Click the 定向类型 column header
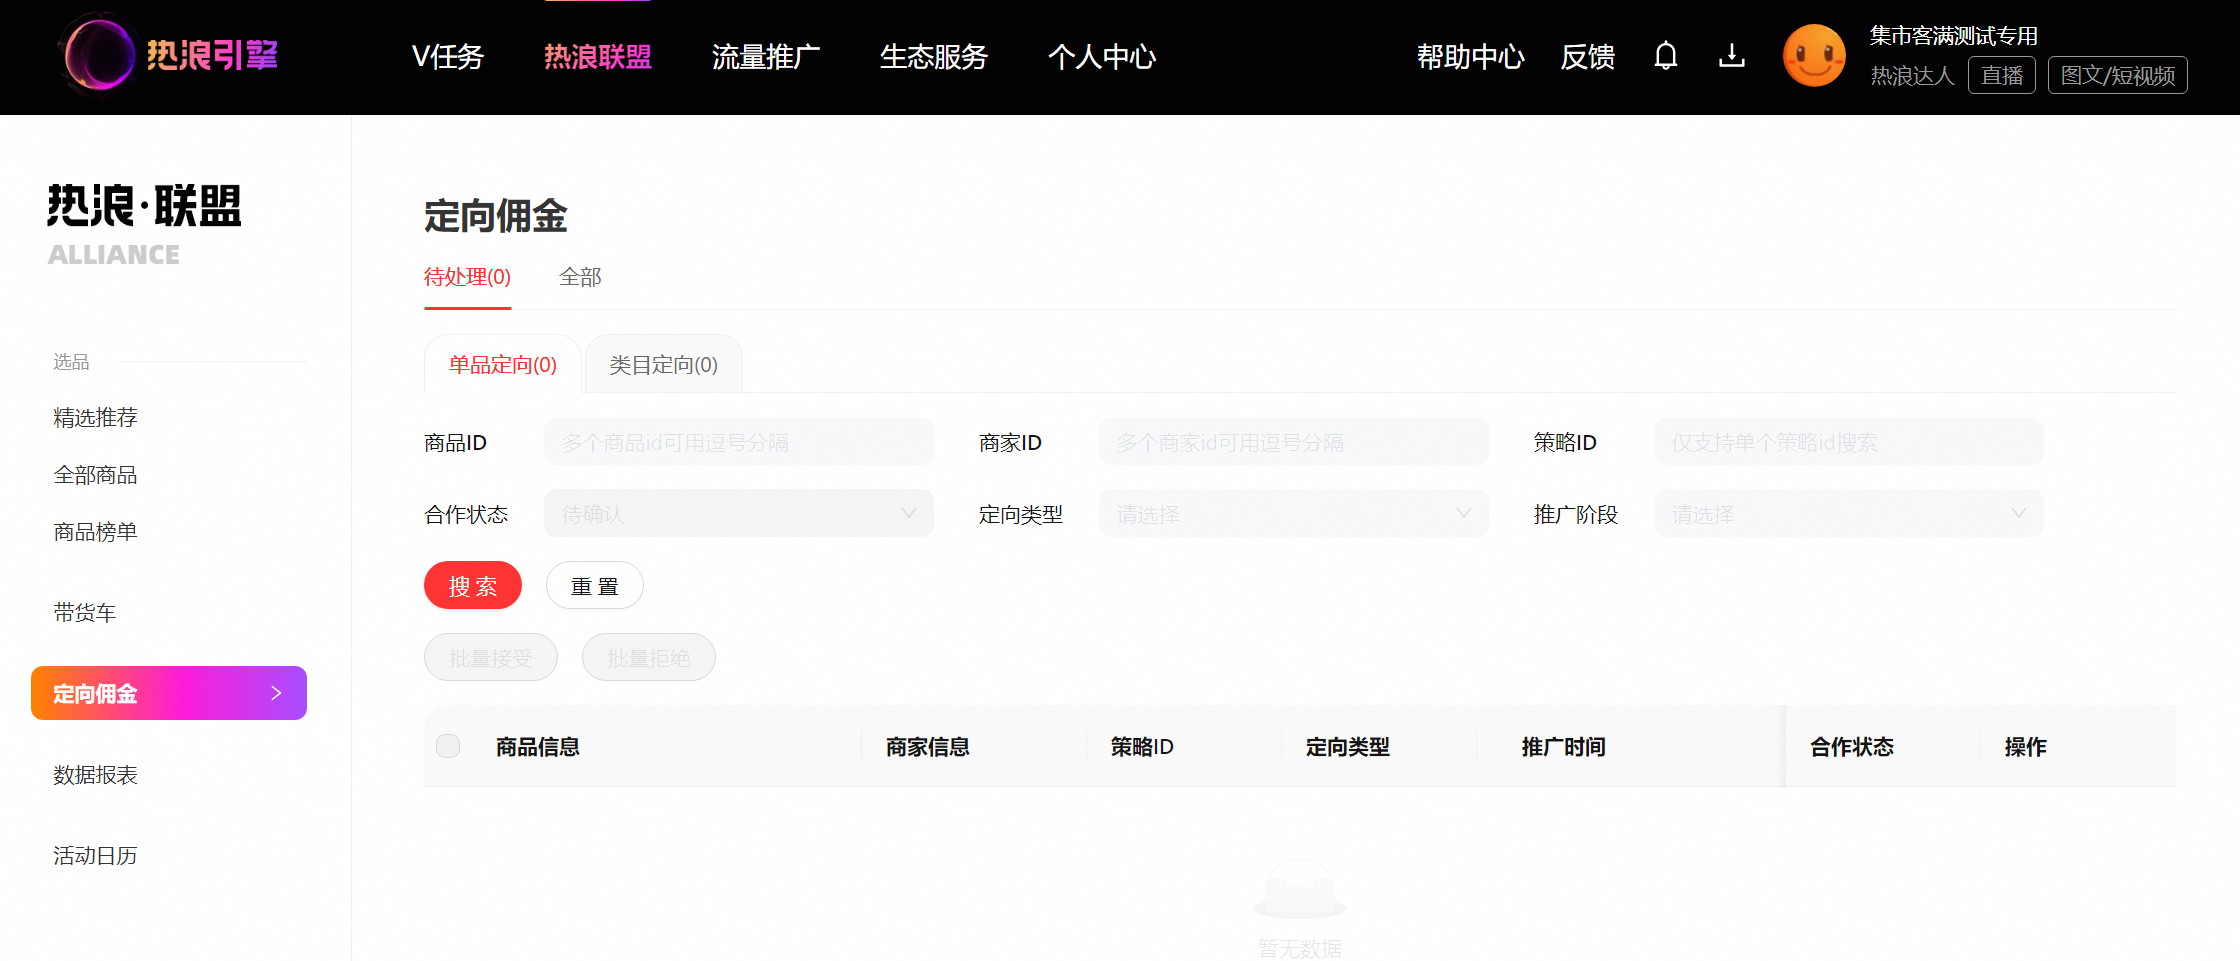Image resolution: width=2240 pixels, height=961 pixels. pos(1348,746)
